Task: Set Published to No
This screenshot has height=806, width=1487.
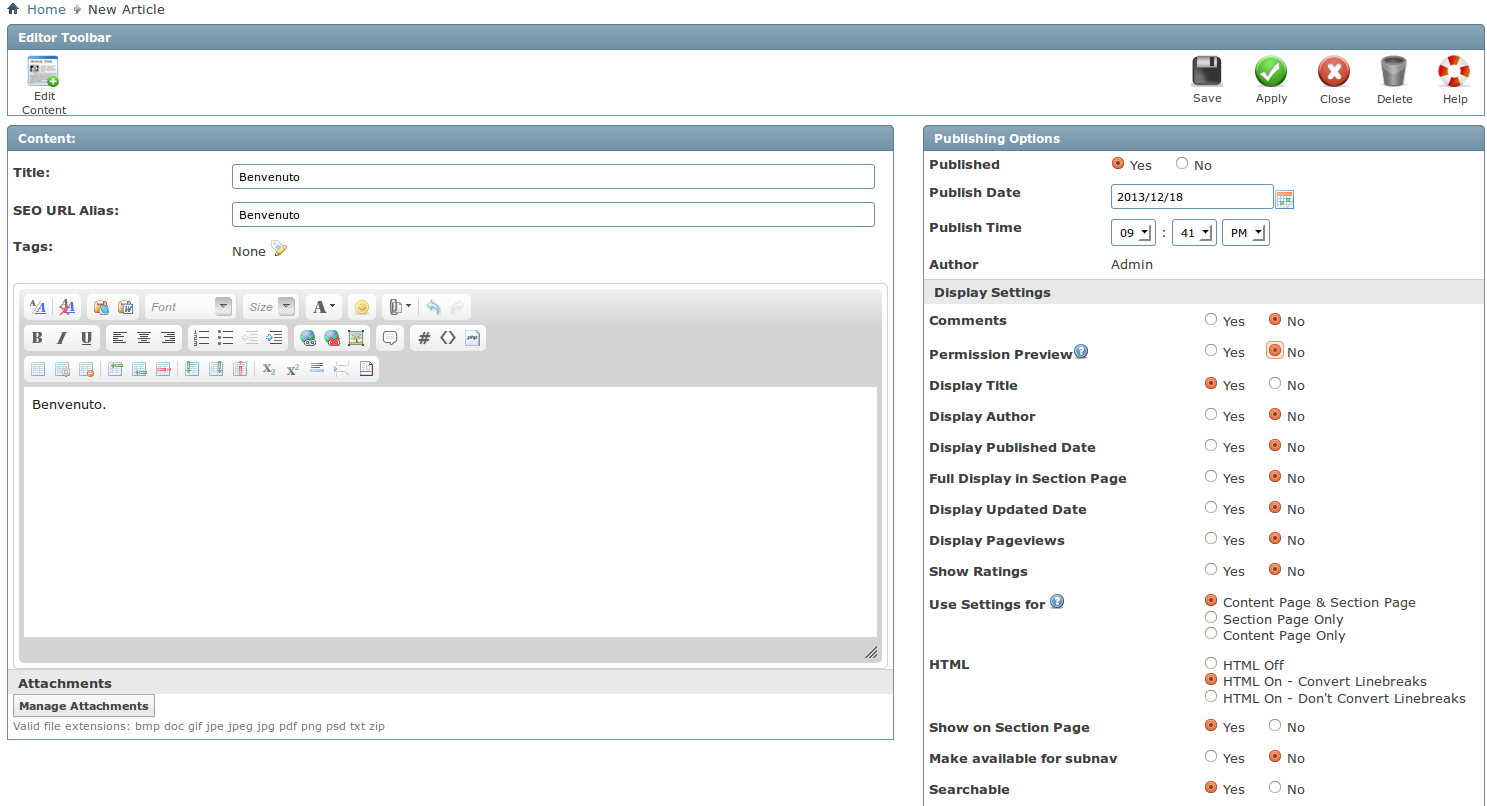Action: tap(1182, 164)
